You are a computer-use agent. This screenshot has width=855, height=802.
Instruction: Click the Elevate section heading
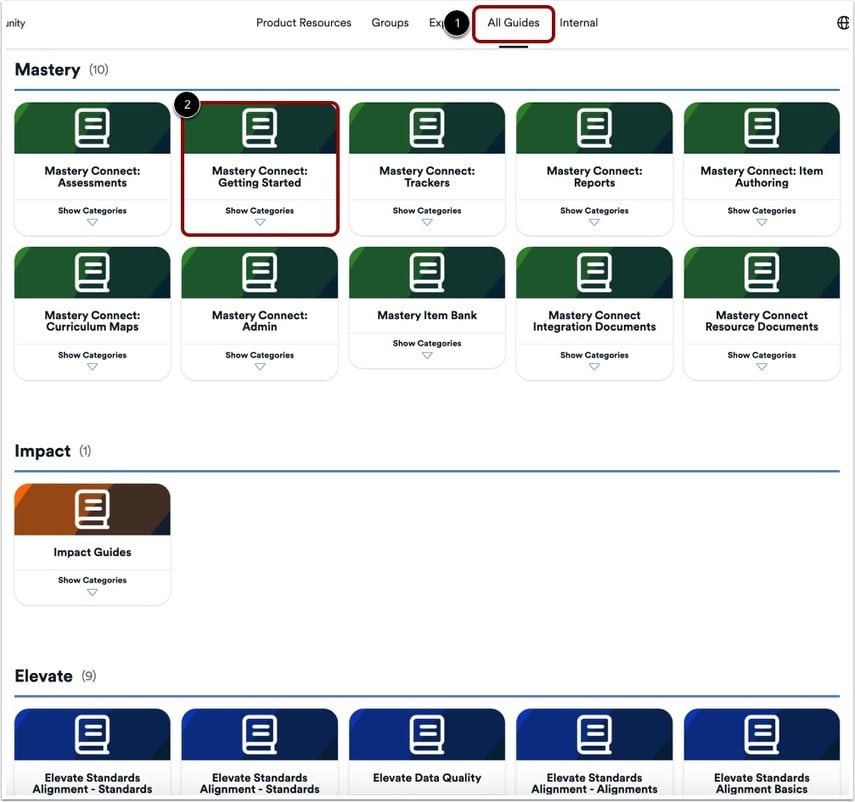pyautogui.click(x=44, y=676)
